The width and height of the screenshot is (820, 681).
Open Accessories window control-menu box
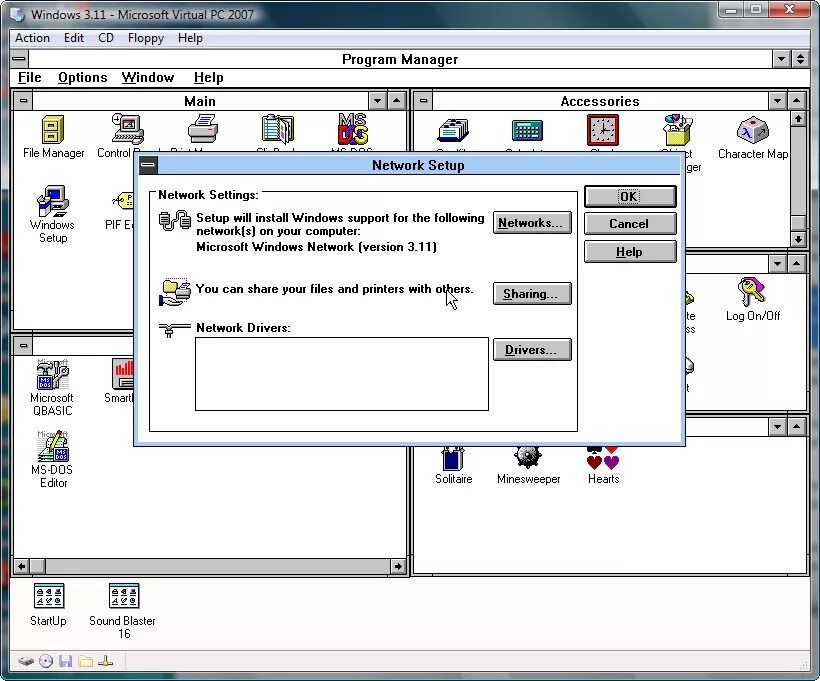click(424, 100)
